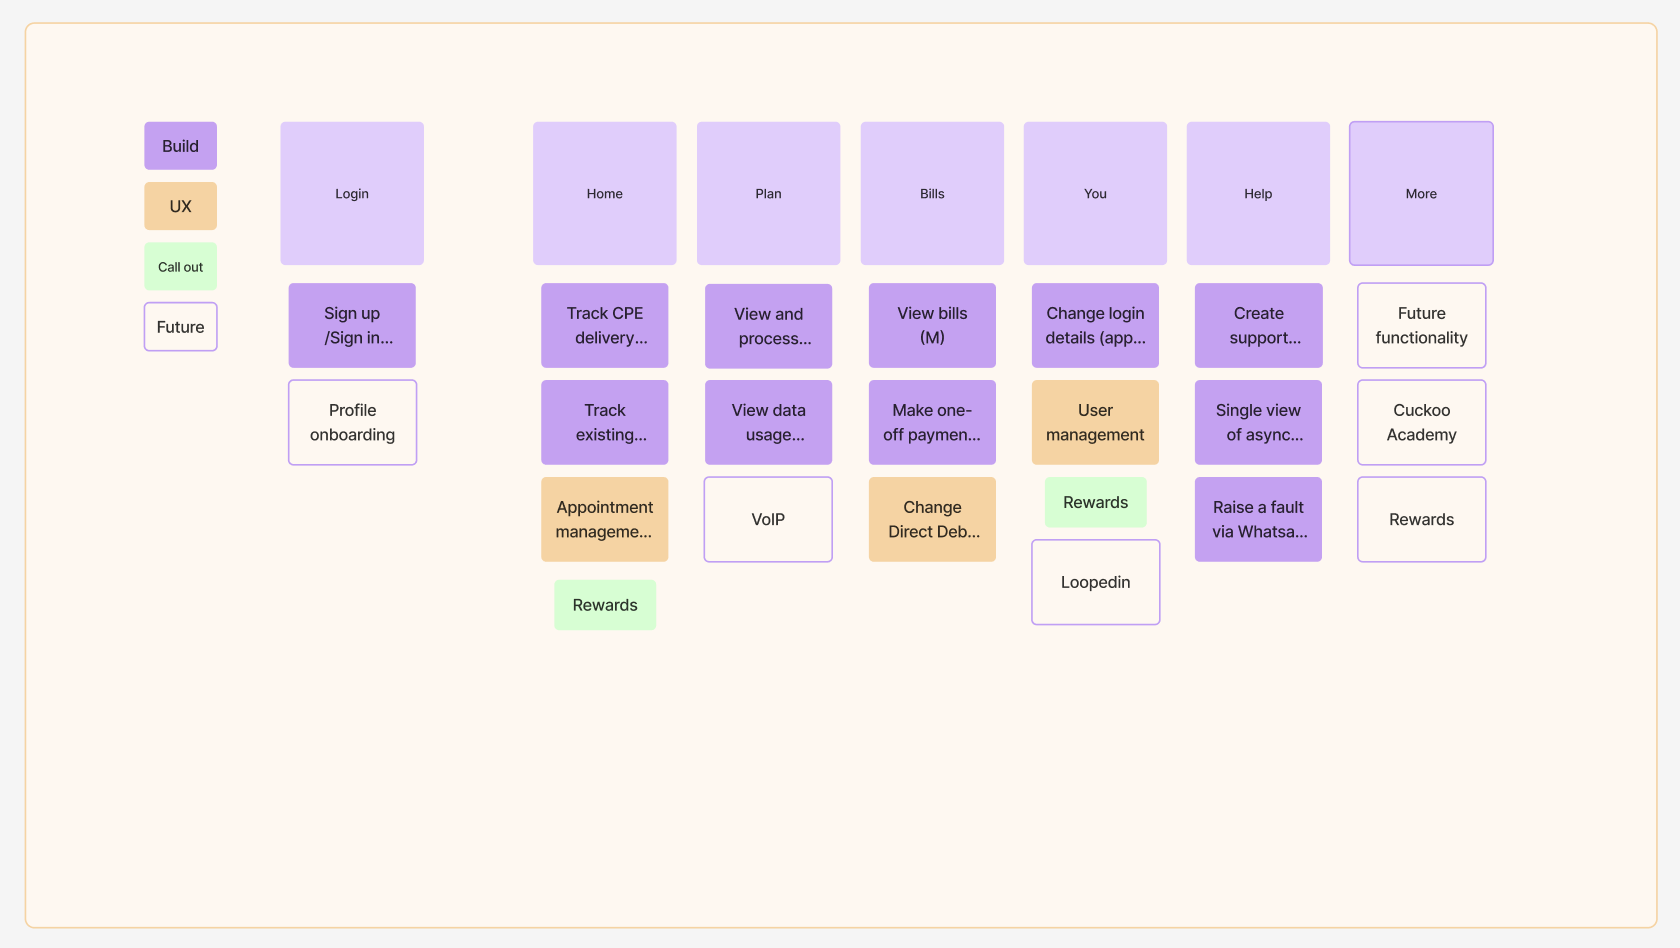Viewport: 1680px width, 948px height.
Task: Select the Rewards card under More
Action: click(1421, 519)
